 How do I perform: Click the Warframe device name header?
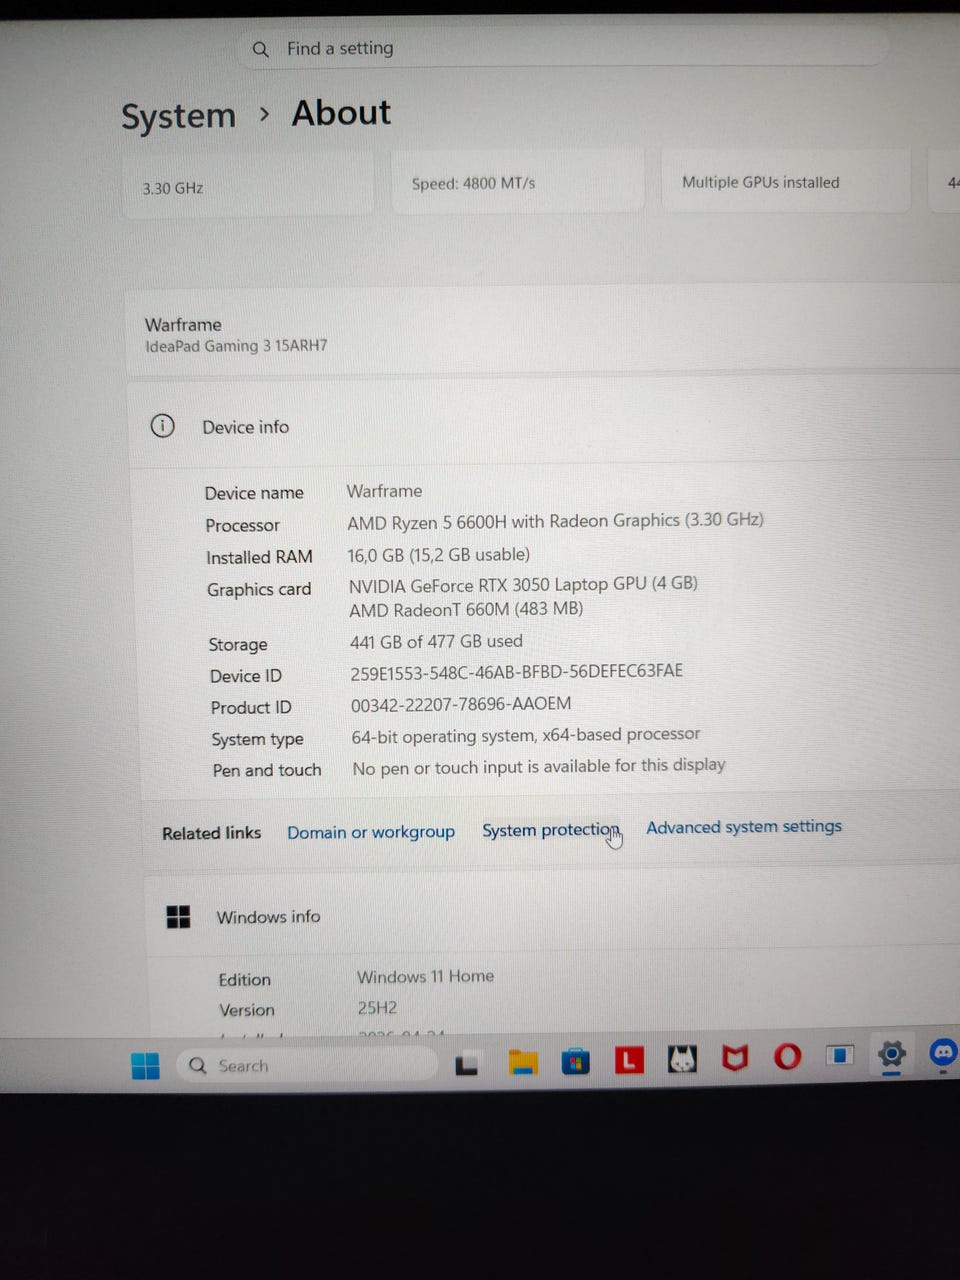point(183,324)
